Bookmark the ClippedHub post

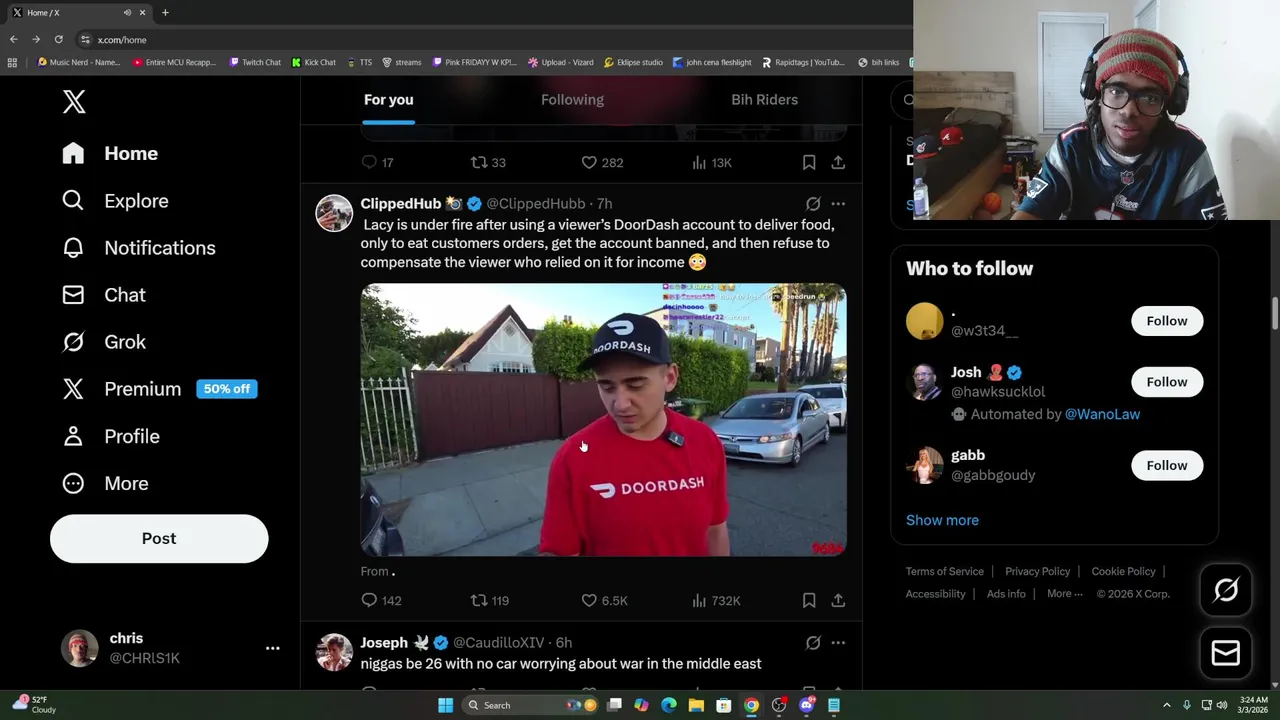809,600
